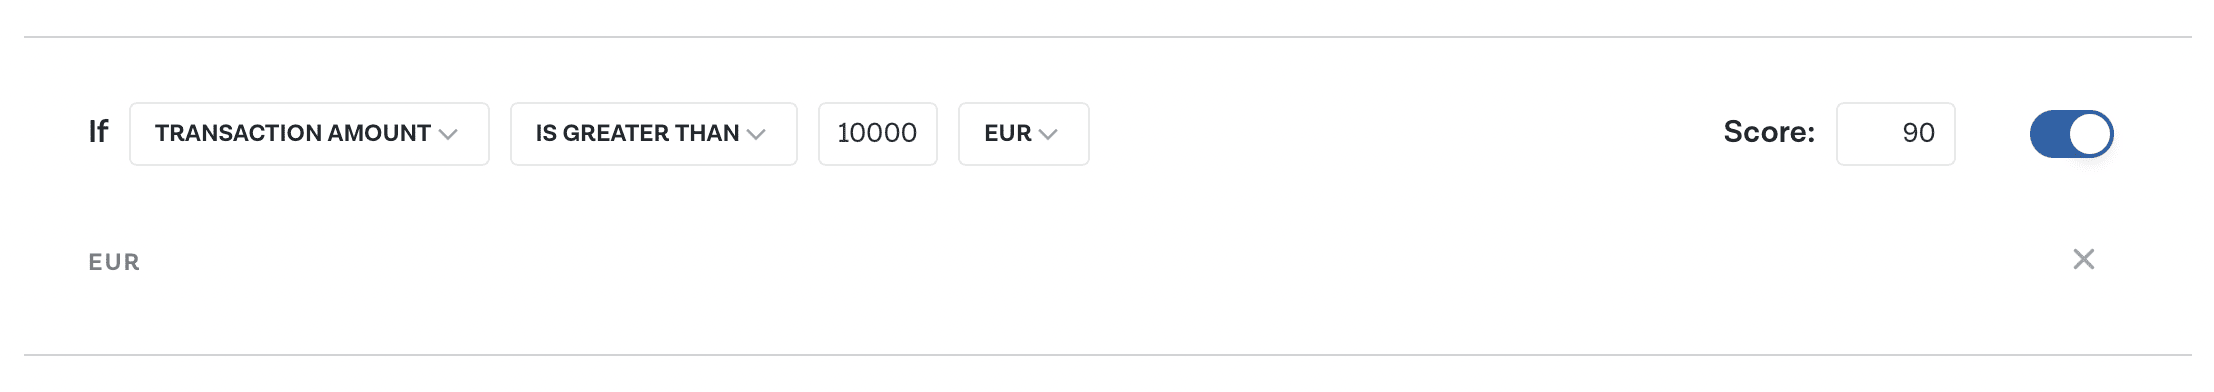Expand the EUR currency selector

click(x=1024, y=134)
